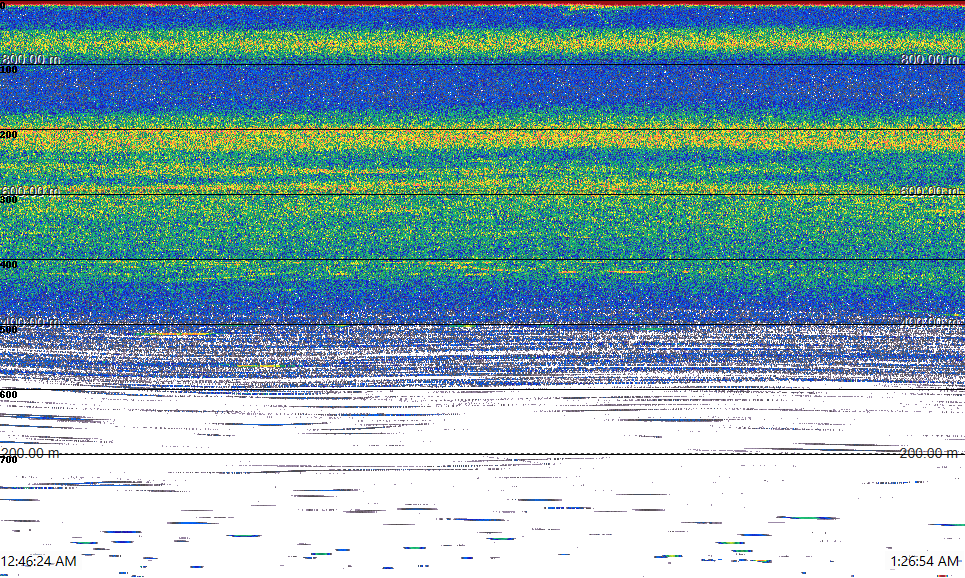Click the left 800.00 m range label
The image size is (965, 578).
coord(31,60)
